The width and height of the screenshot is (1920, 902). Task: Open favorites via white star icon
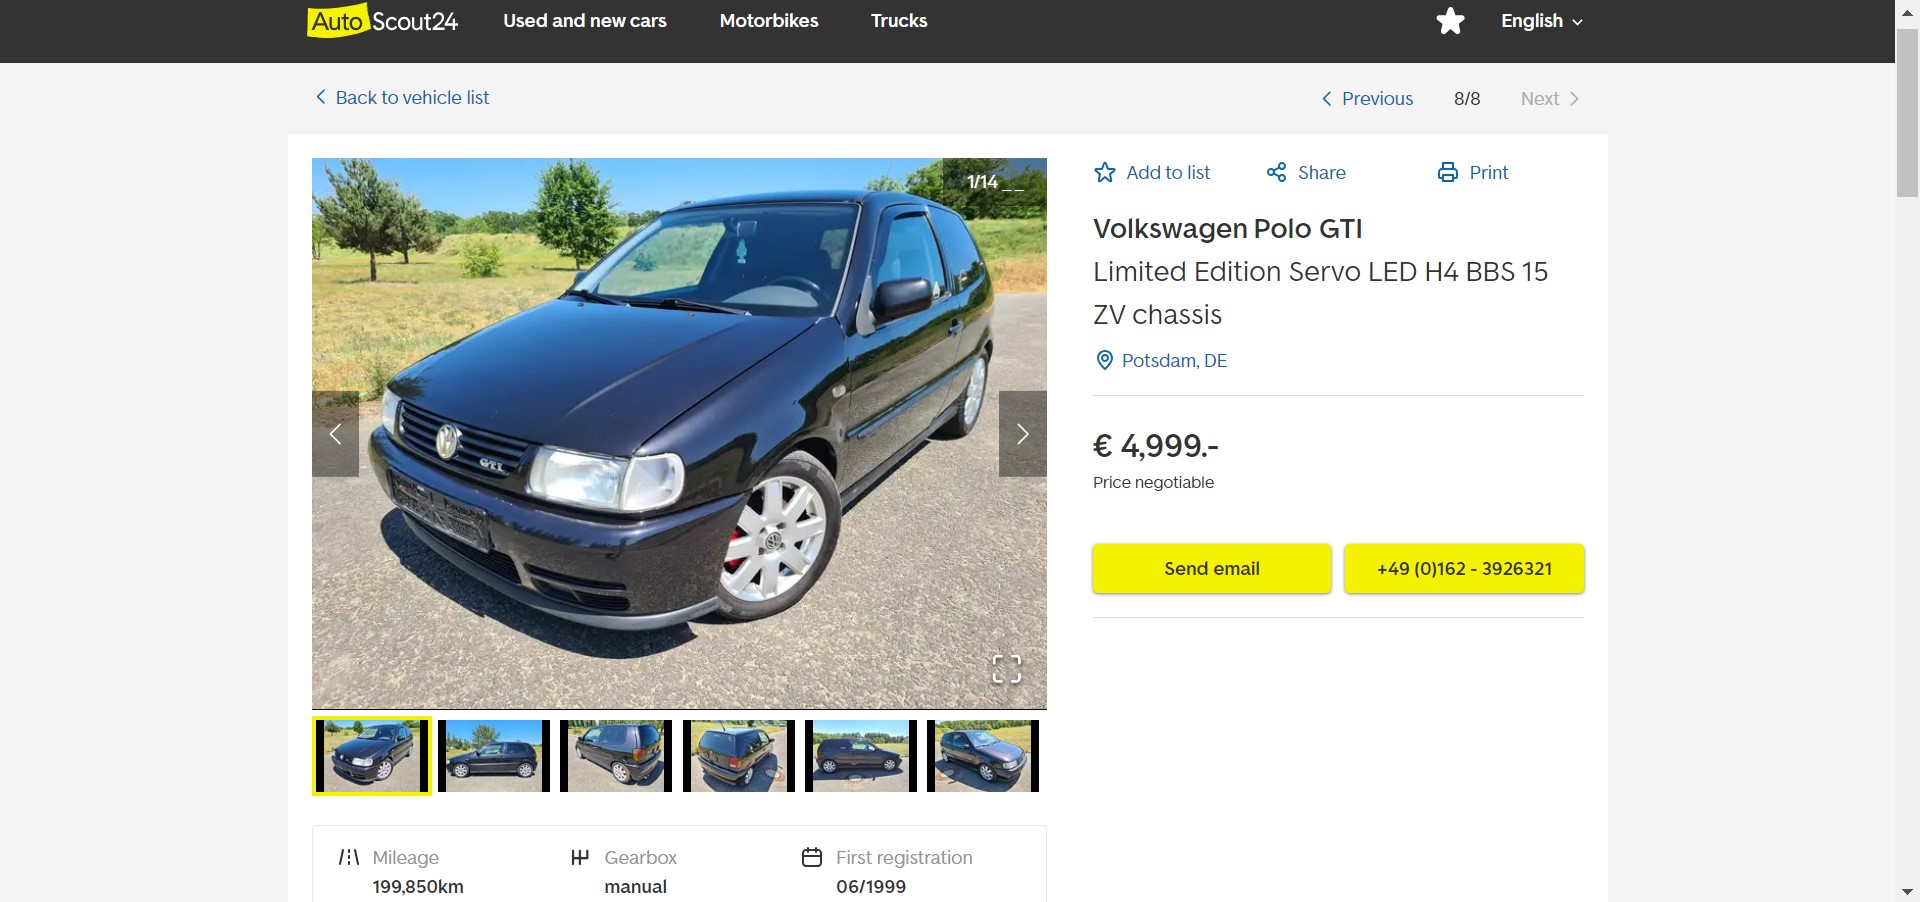(1450, 21)
